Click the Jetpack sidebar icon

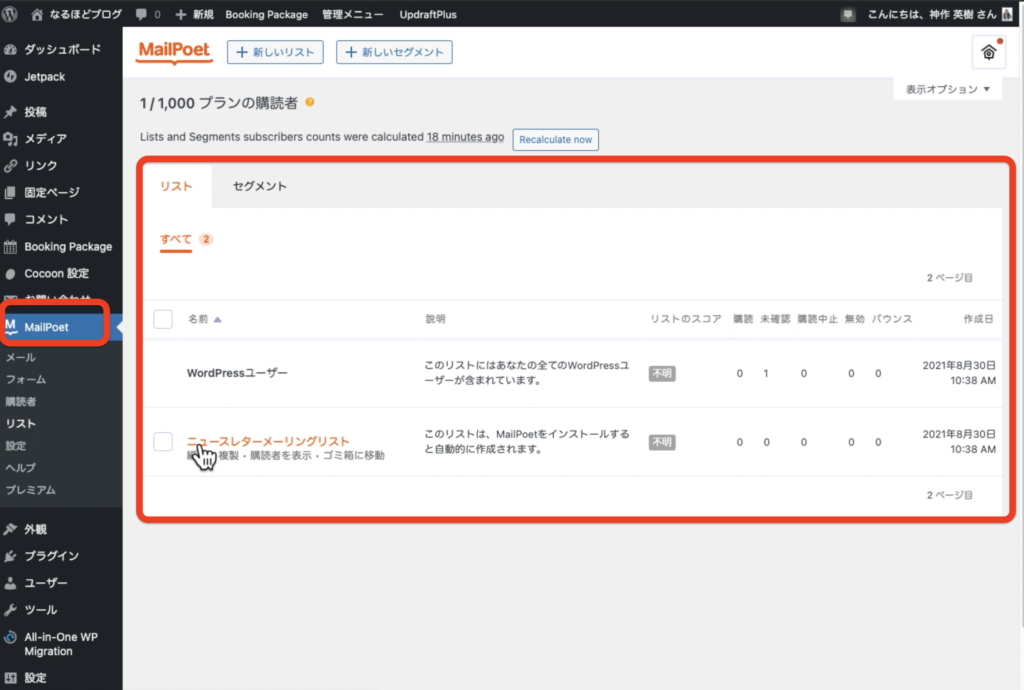[10, 76]
